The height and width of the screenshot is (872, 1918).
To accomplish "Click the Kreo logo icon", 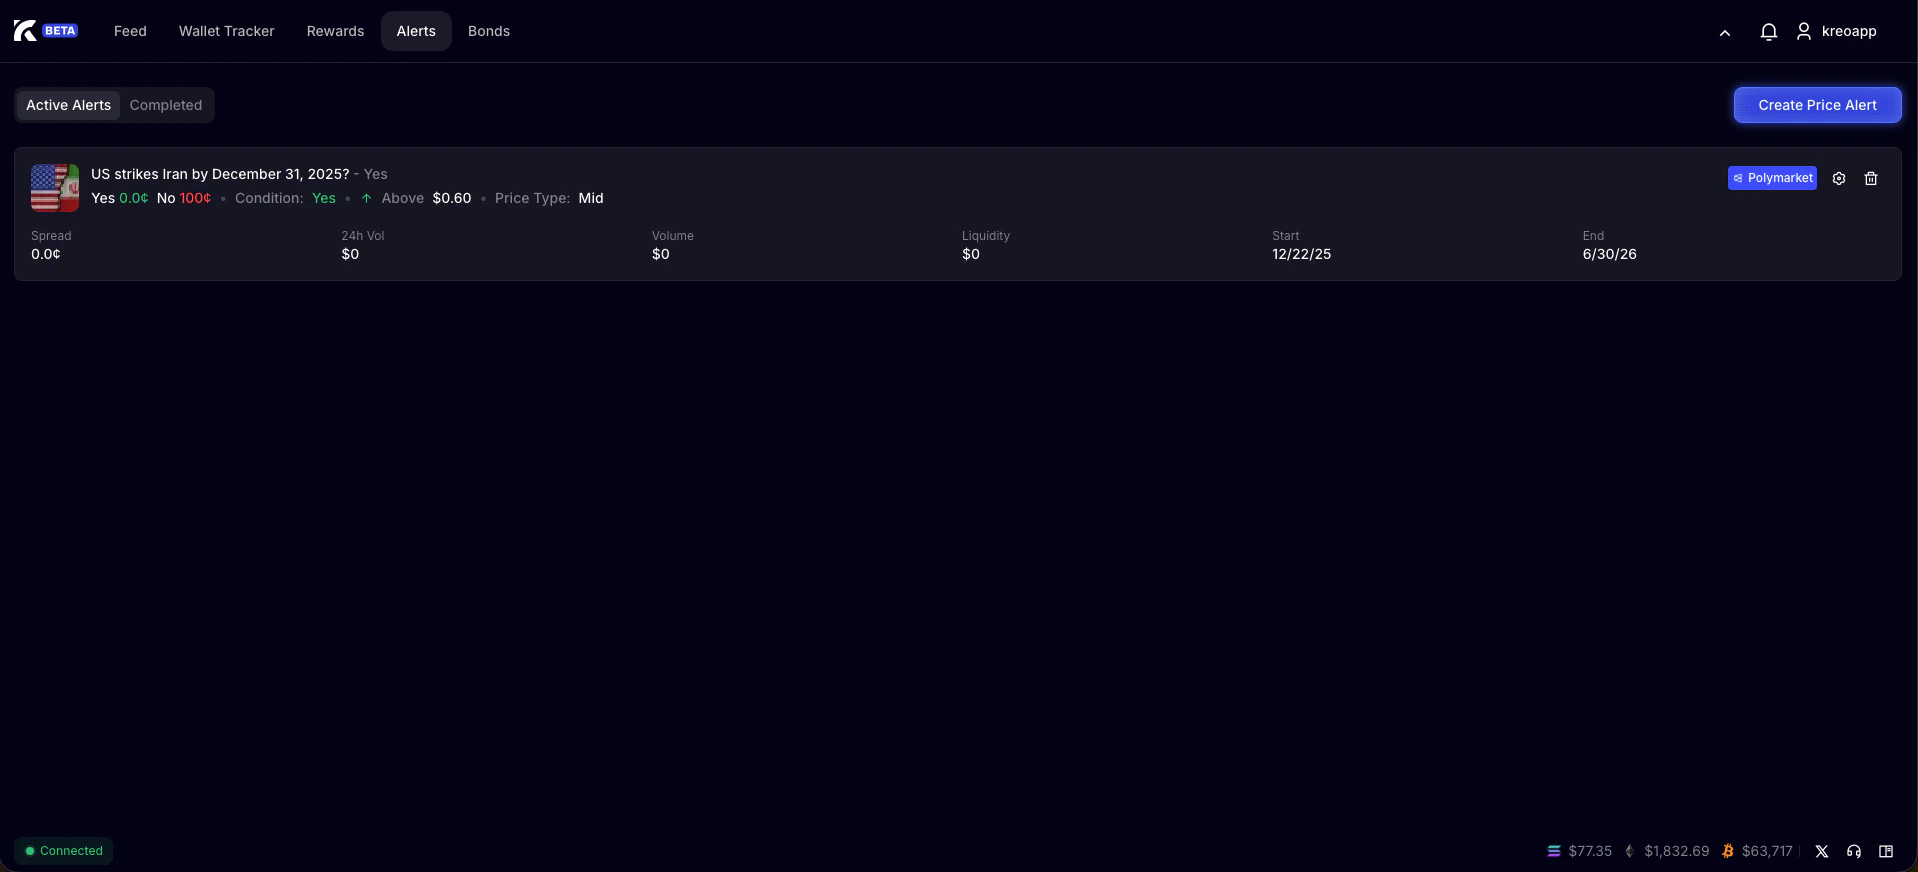I will tap(25, 31).
